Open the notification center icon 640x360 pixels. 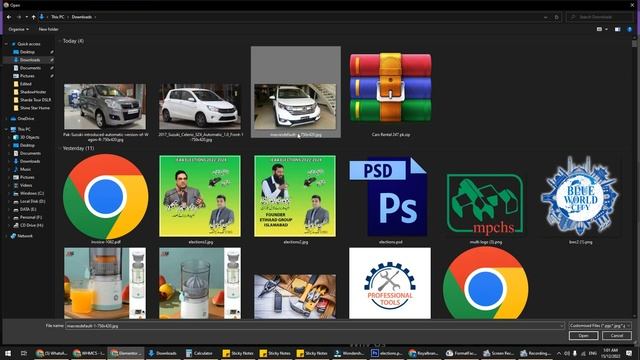[629, 353]
